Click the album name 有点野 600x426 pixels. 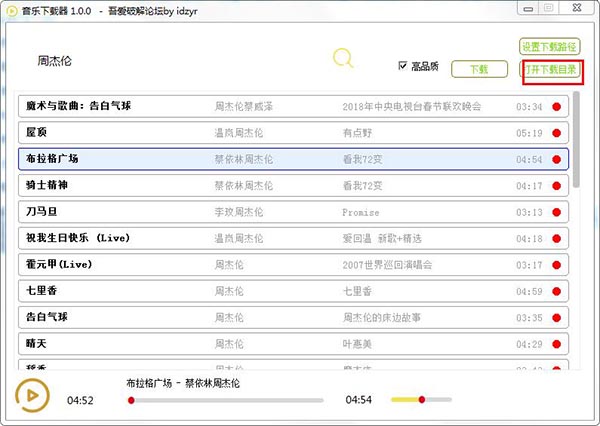click(357, 133)
